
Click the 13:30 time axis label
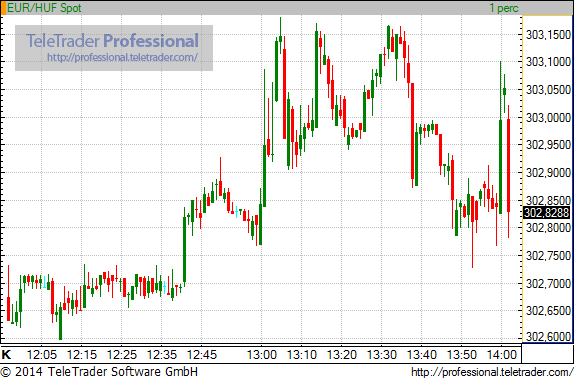tap(382, 355)
